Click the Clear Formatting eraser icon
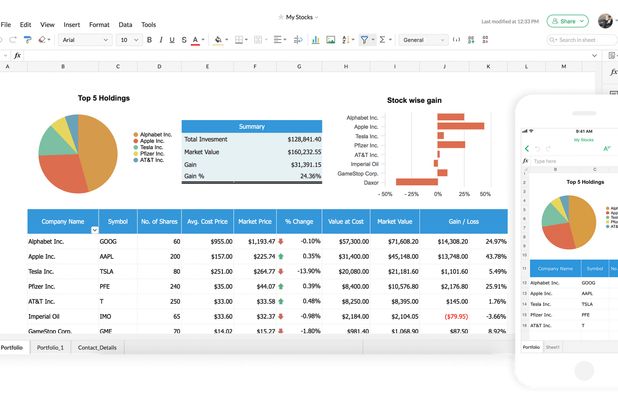The height and width of the screenshot is (394, 618). pyautogui.click(x=42, y=40)
